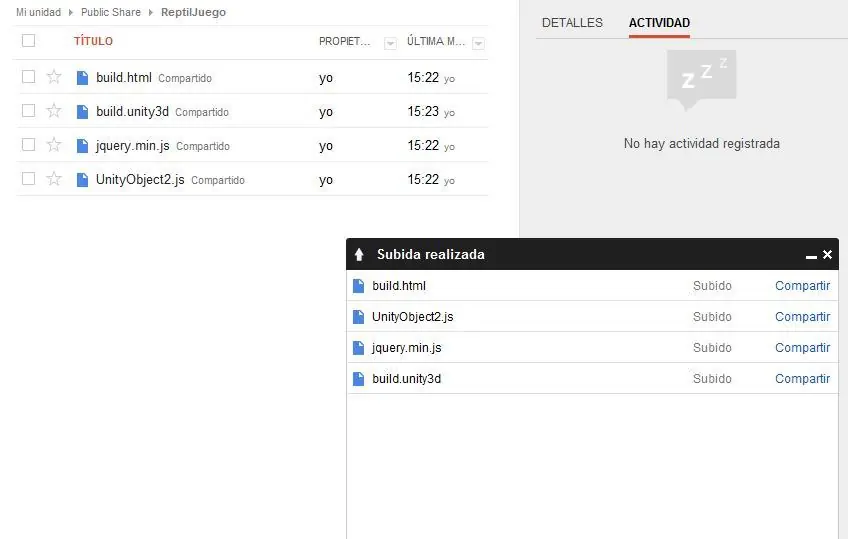Switch to the ACTIVIDAD tab

coord(659,23)
